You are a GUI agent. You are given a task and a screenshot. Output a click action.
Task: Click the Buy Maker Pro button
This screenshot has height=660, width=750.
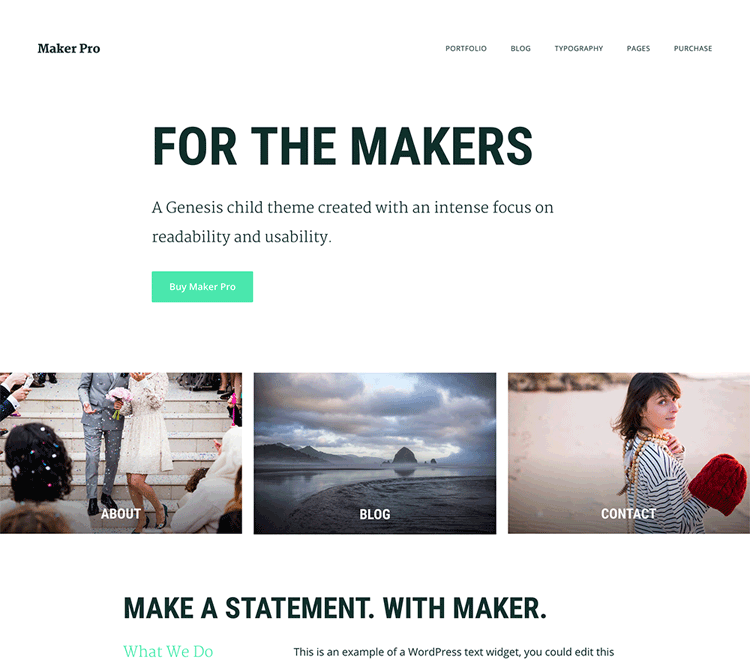(202, 286)
